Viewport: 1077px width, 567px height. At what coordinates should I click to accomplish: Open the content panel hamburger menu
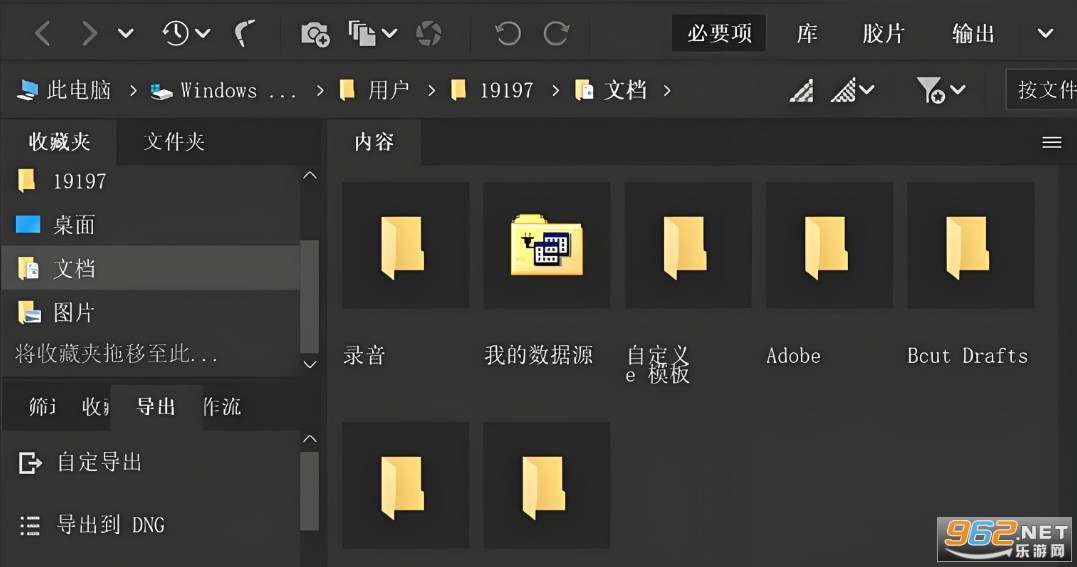point(1052,142)
